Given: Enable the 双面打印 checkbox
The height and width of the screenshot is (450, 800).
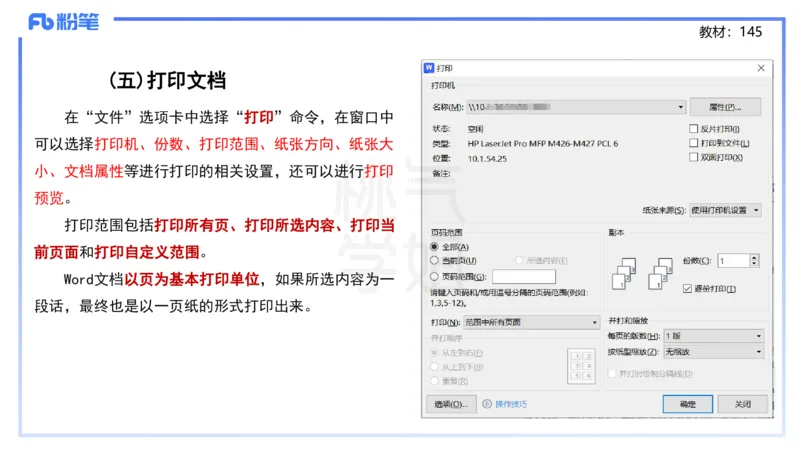Looking at the screenshot, I should pyautogui.click(x=693, y=157).
